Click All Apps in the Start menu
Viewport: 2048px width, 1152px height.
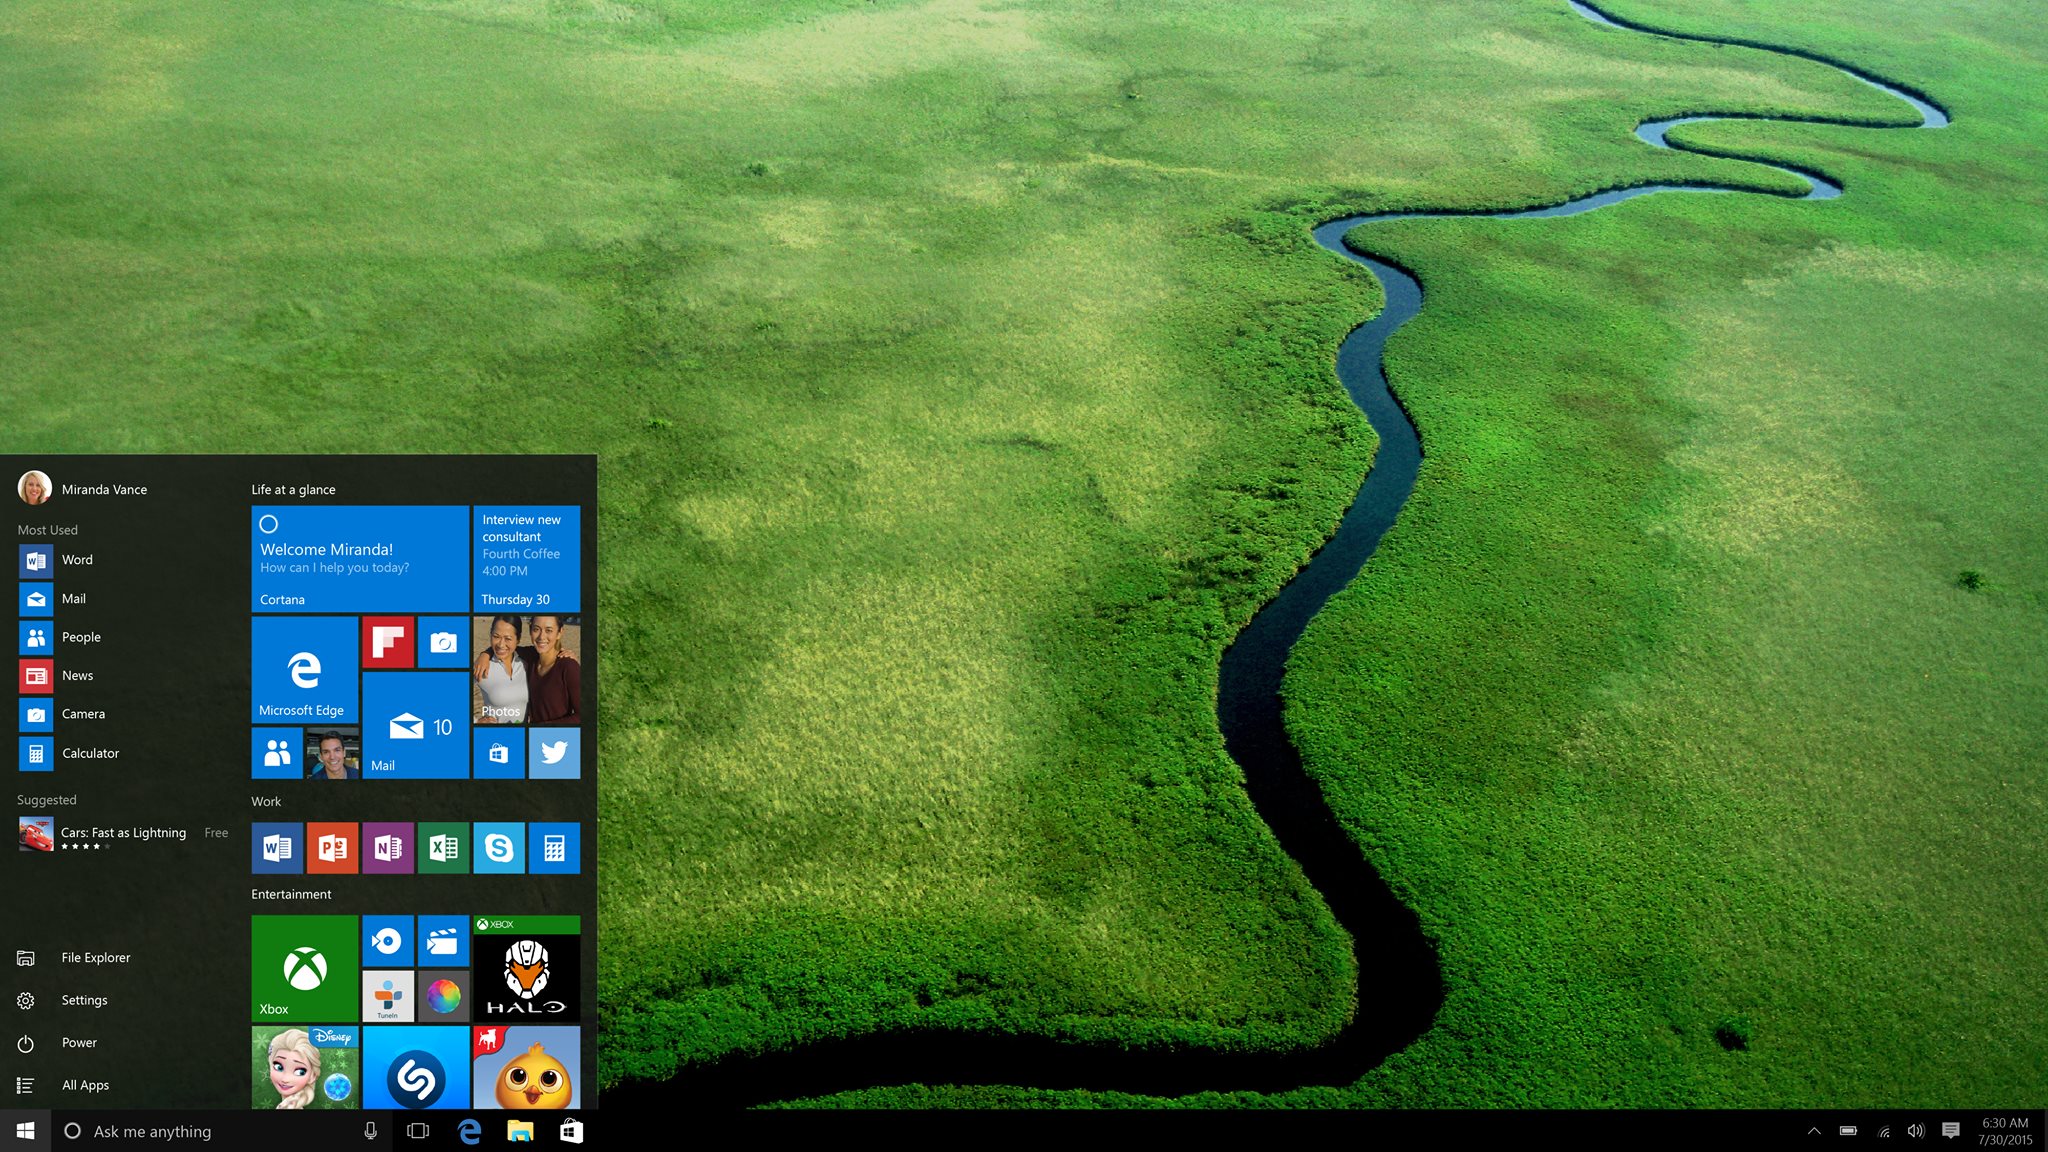coord(86,1084)
